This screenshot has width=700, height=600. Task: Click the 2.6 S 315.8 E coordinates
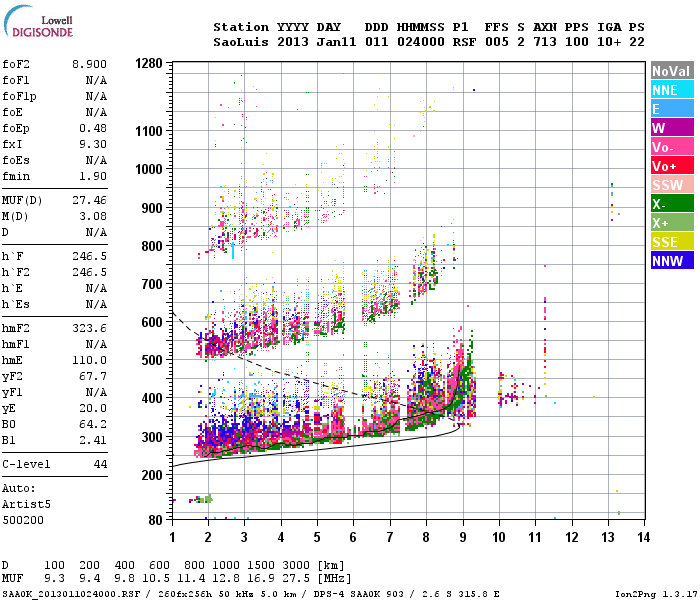(461, 594)
